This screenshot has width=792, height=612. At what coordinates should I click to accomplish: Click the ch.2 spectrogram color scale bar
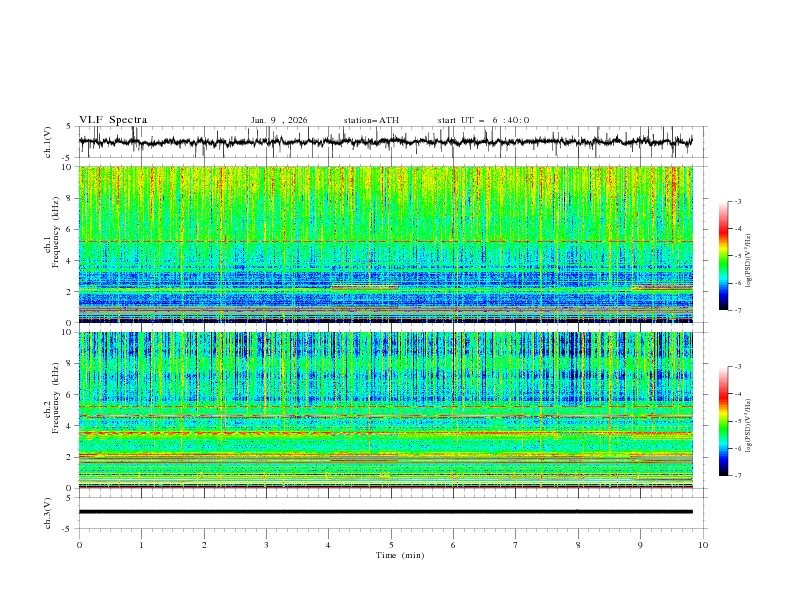723,421
